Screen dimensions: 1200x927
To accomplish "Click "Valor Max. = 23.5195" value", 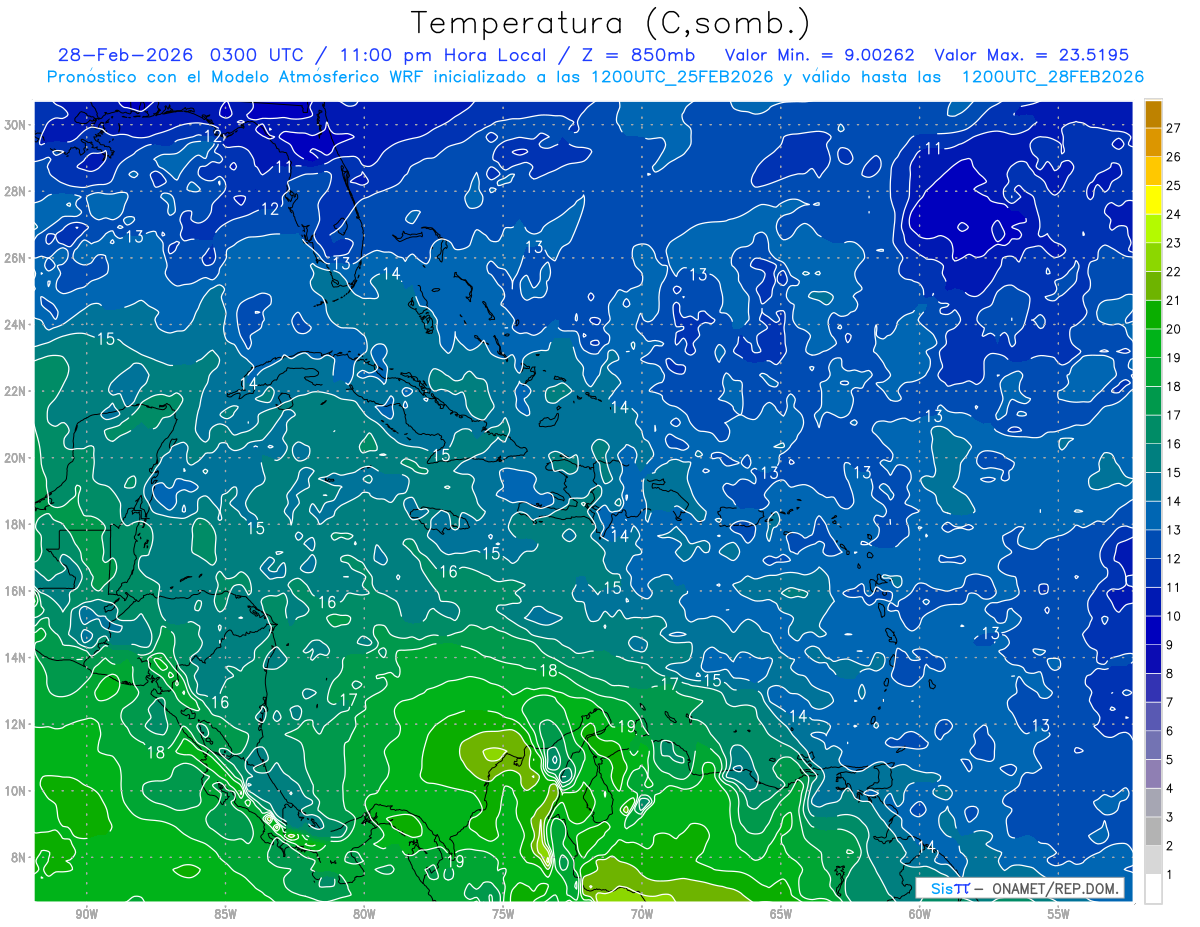I will tap(1032, 55).
